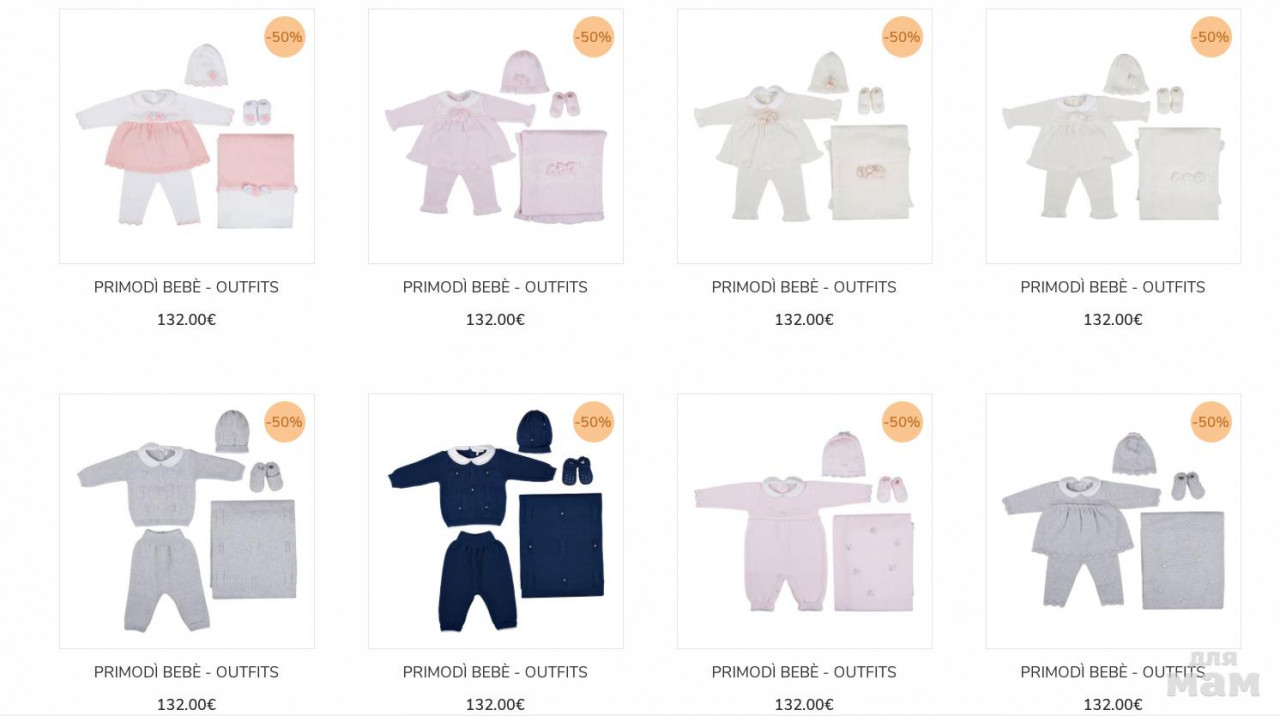This screenshot has width=1280, height=716.
Task: Open the grey dress with leggings outfit thumbnail
Action: [x=1114, y=521]
